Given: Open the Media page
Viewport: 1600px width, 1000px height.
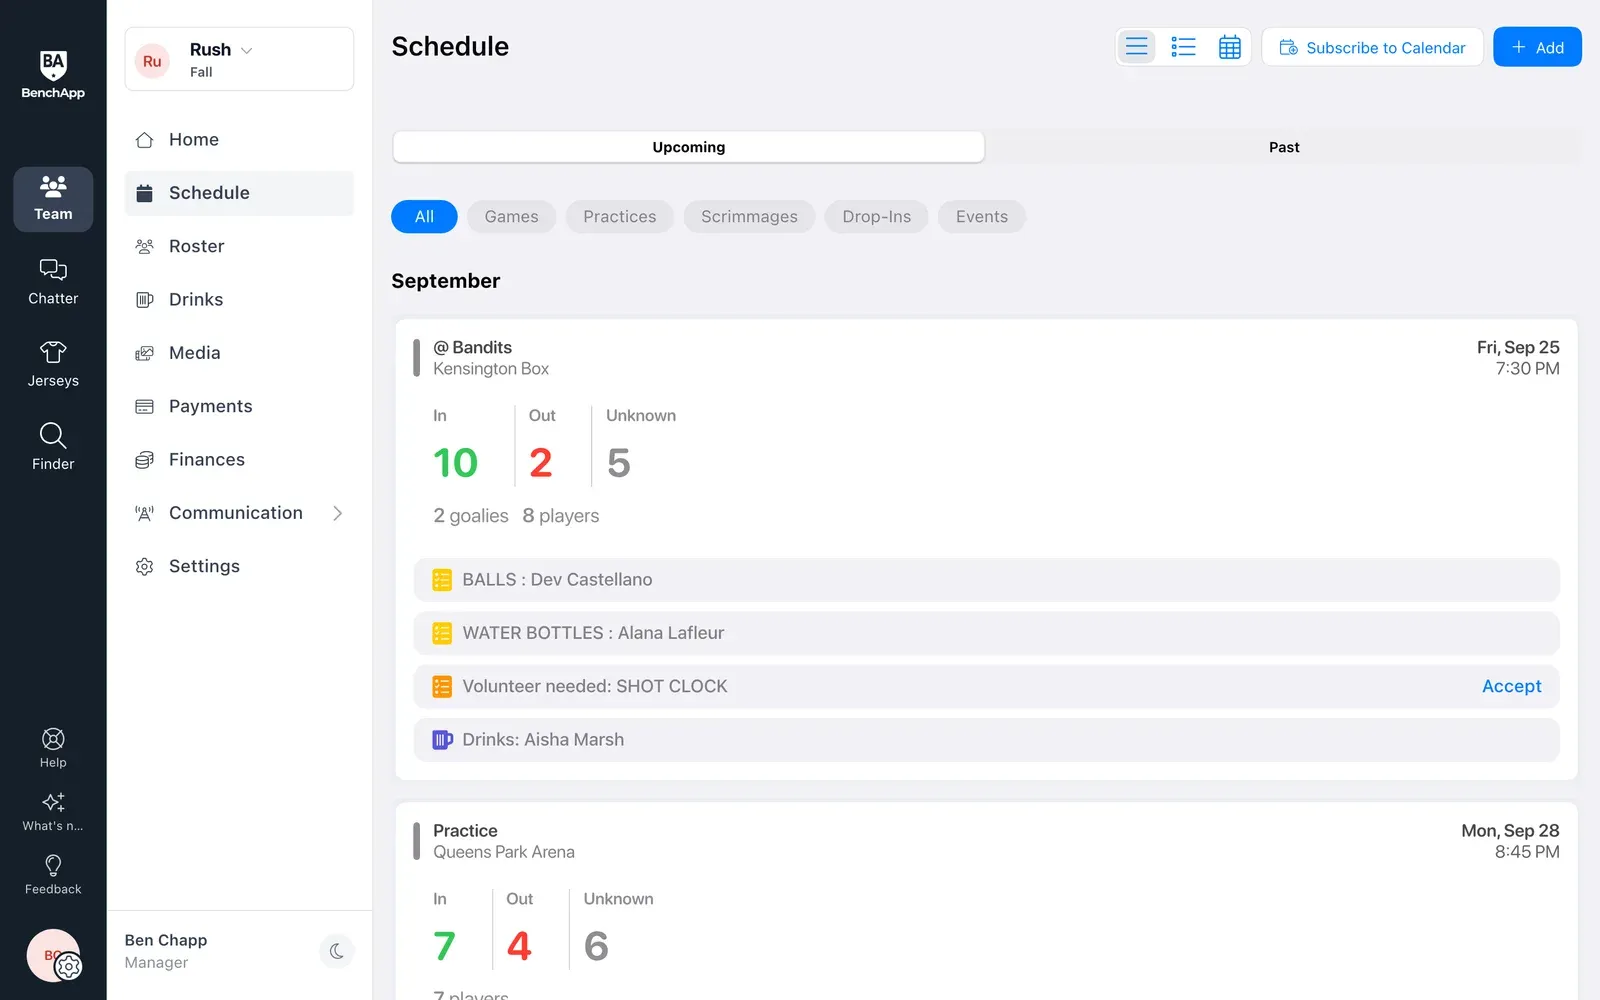Looking at the screenshot, I should coord(239,353).
